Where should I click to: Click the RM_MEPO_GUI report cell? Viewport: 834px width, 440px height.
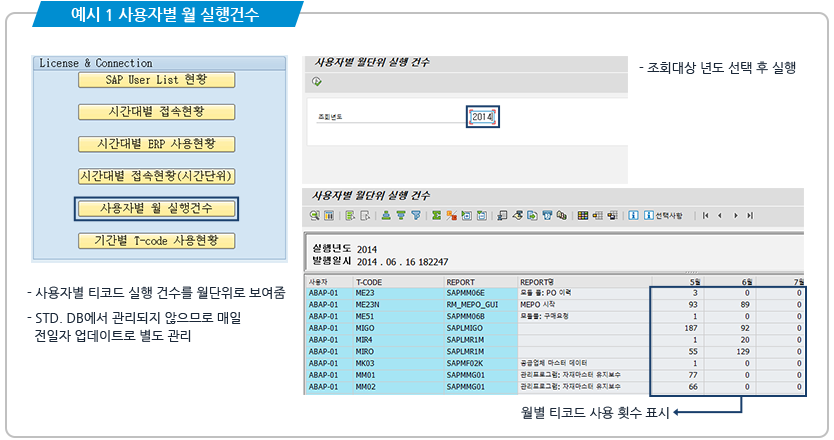point(481,305)
